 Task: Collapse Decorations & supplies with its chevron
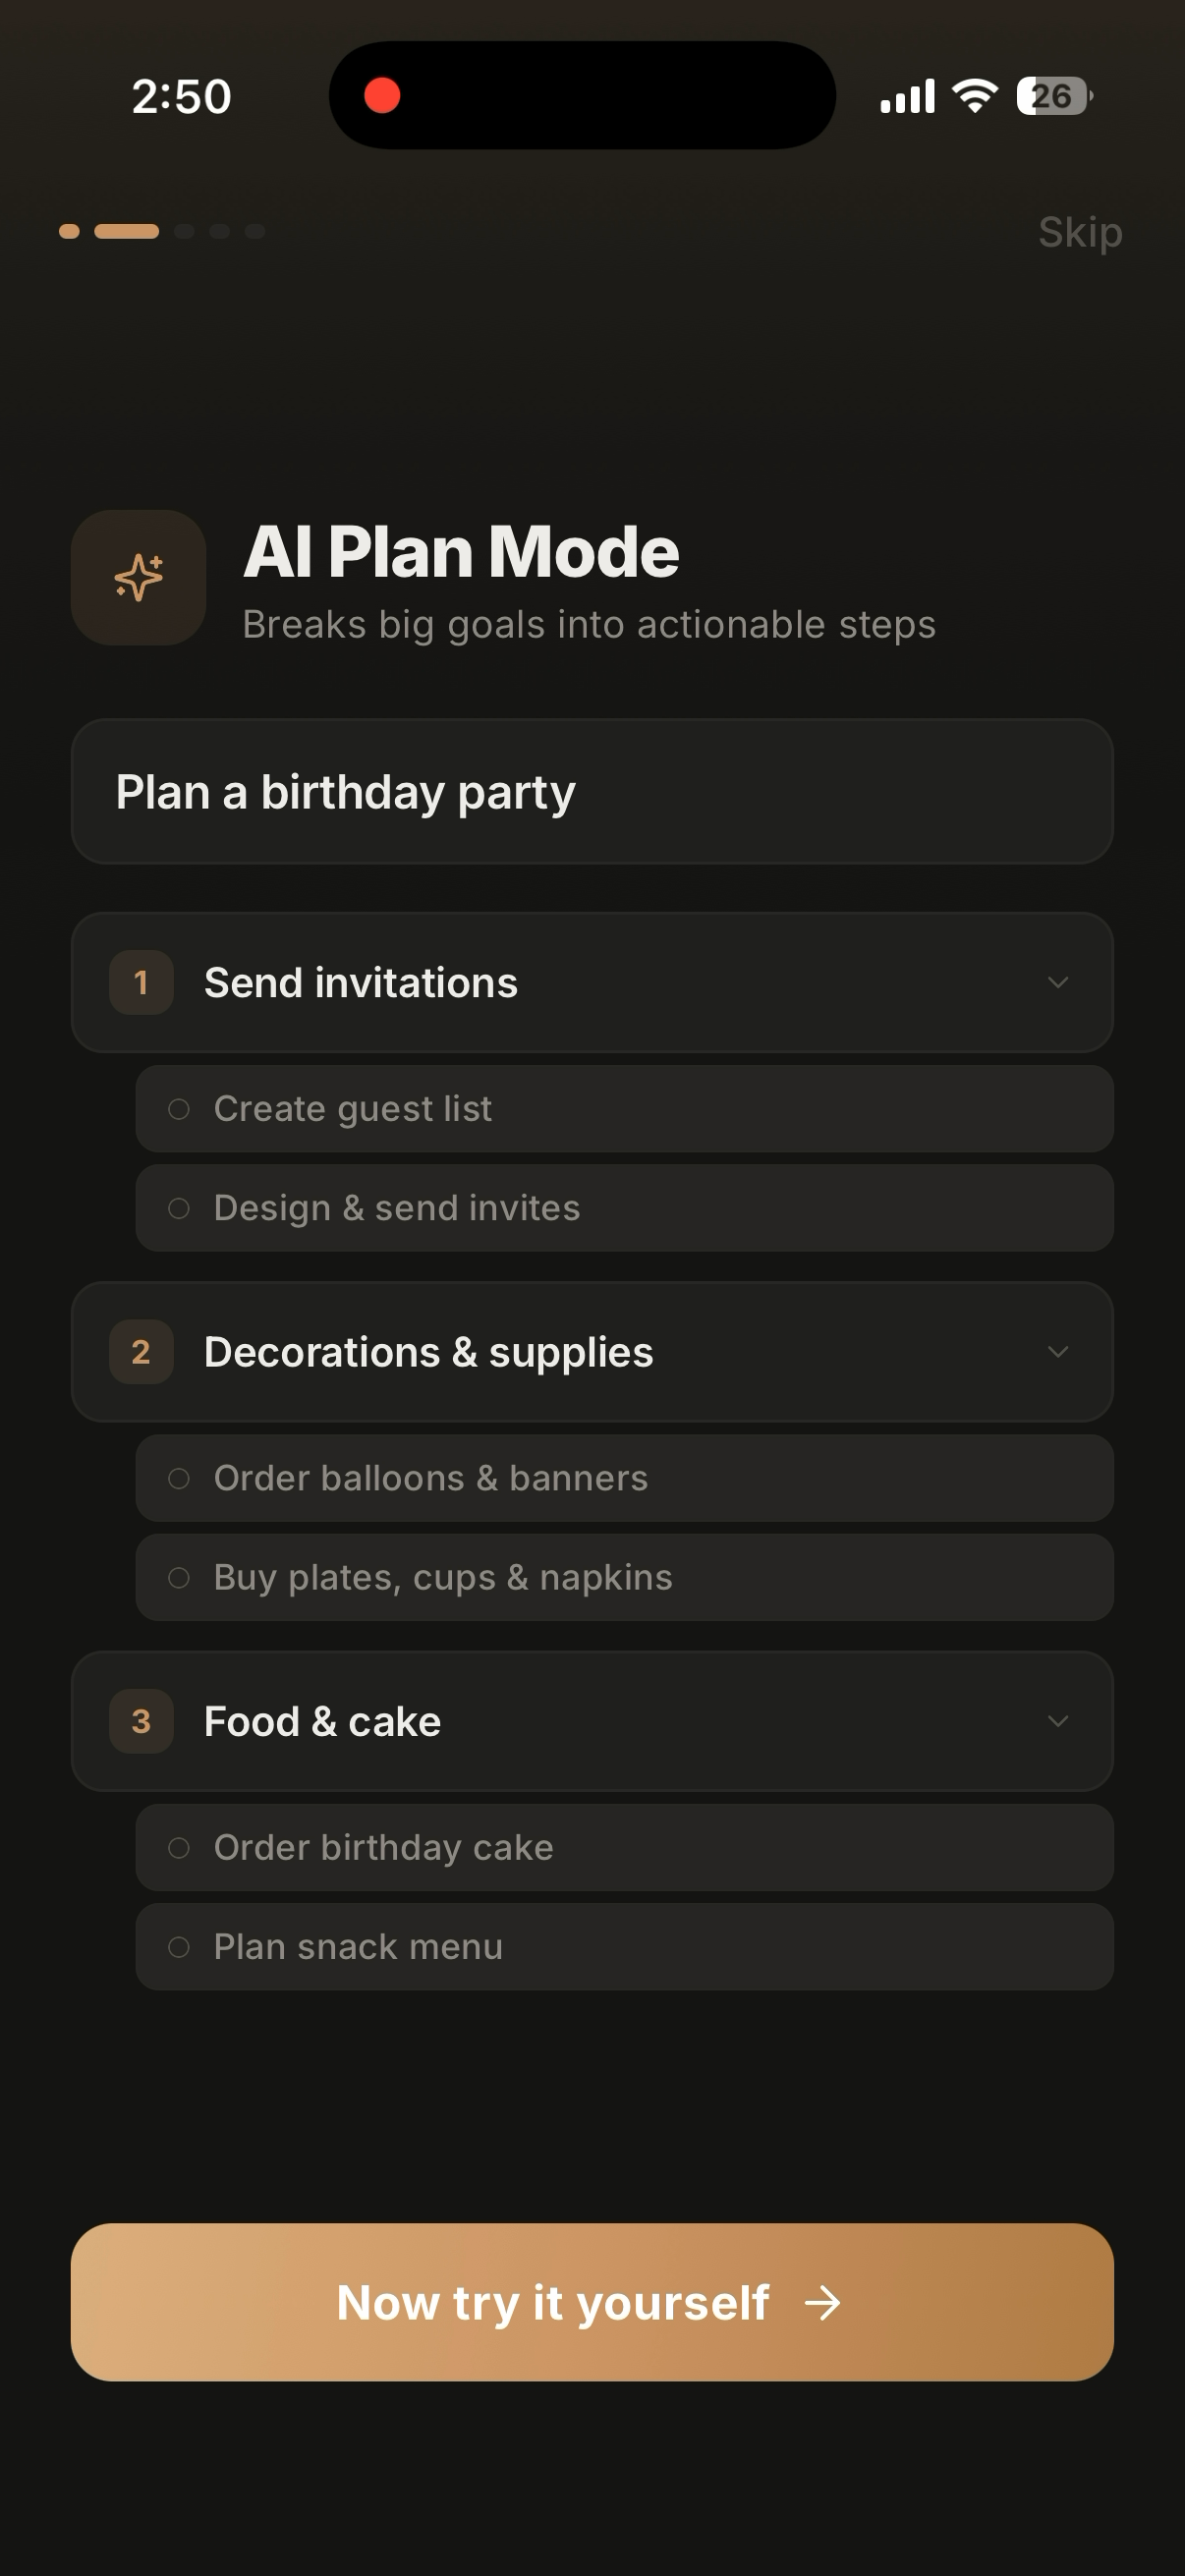point(1058,1352)
